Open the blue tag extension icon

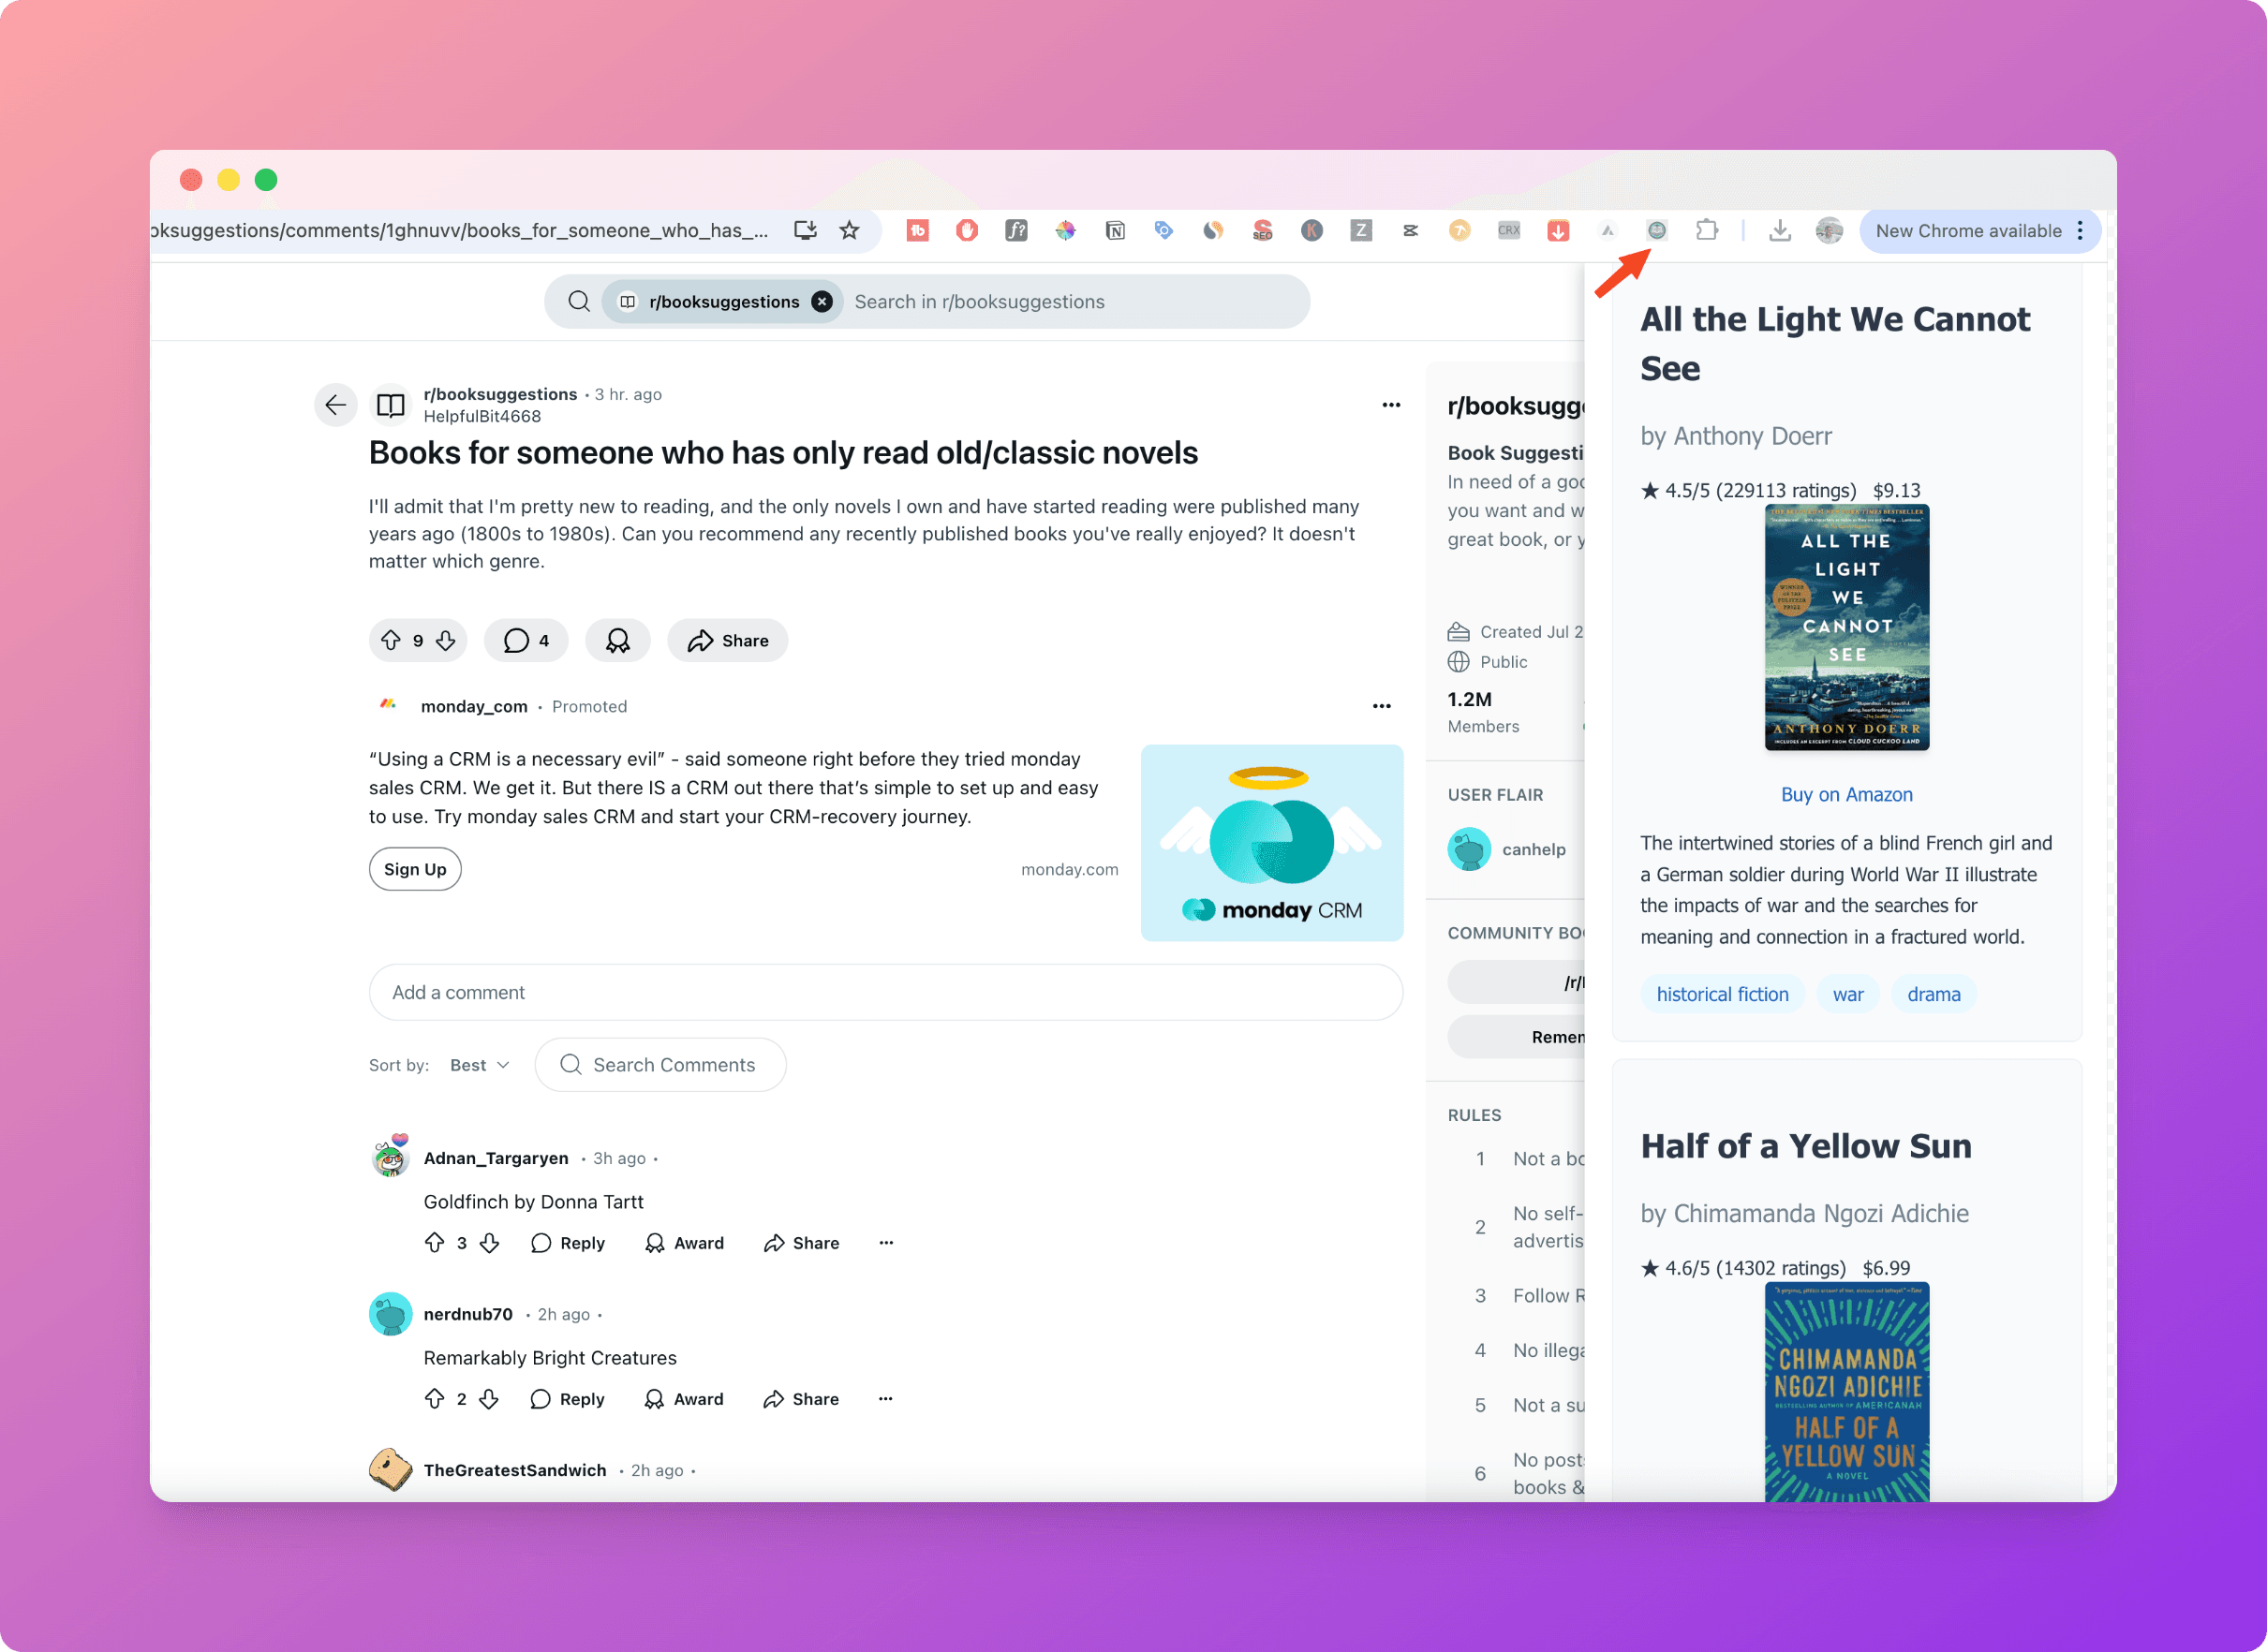pos(1163,230)
